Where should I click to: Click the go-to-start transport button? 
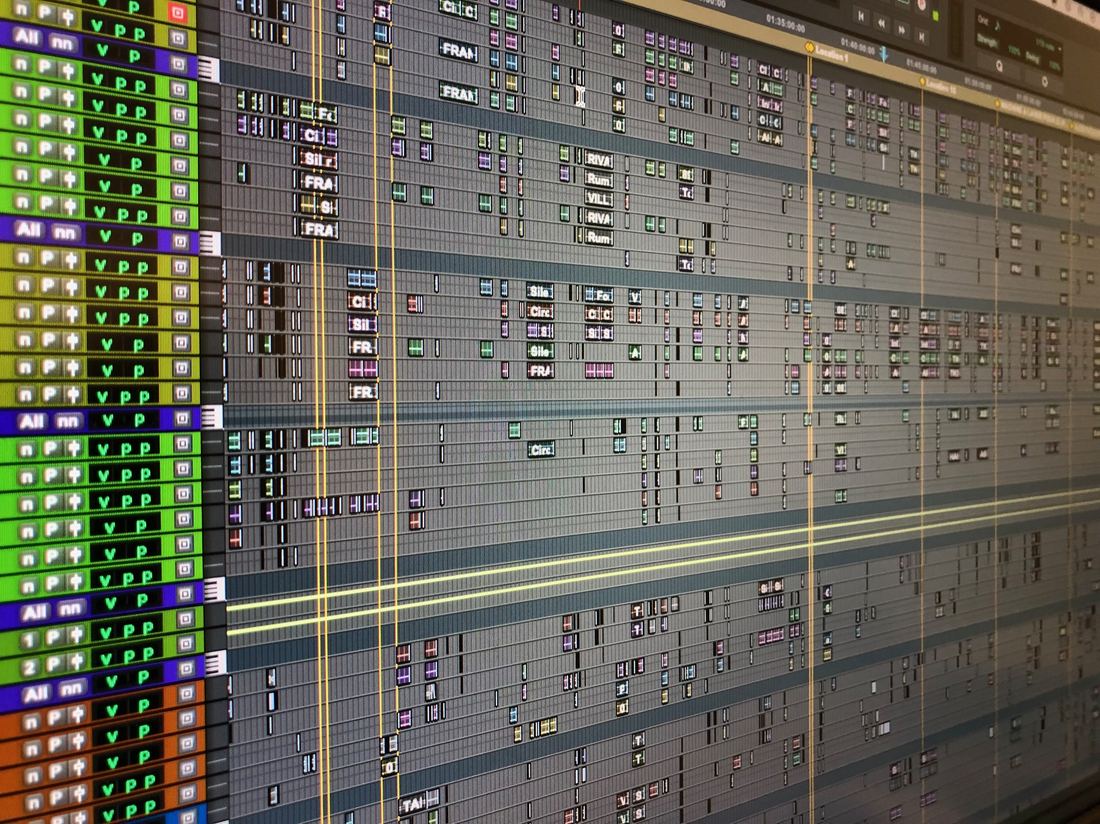click(861, 15)
